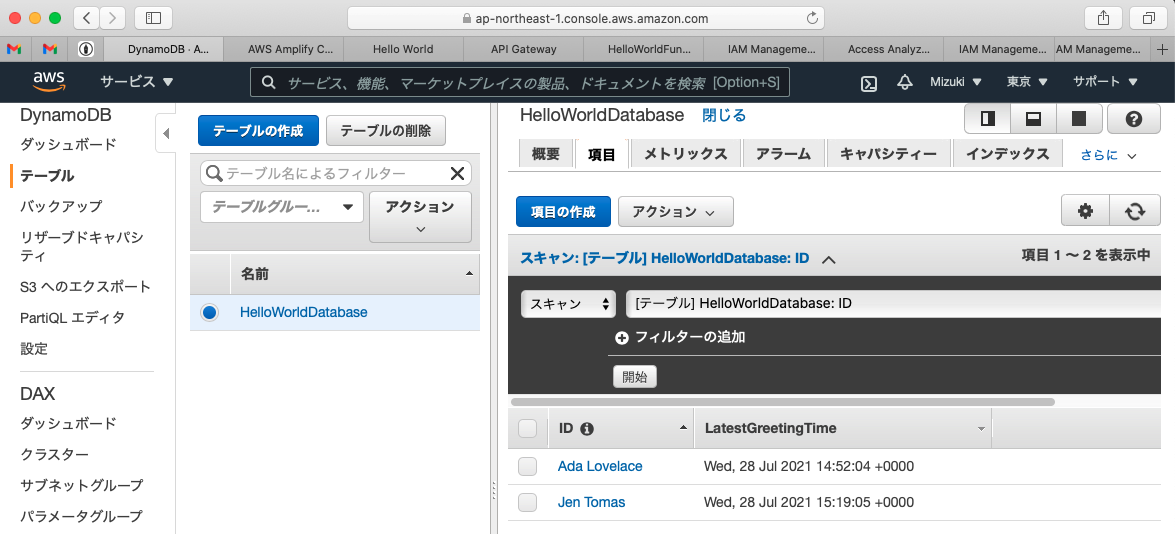Open the first pinned Gmail tab
Screen dimensions: 1175x534
pyautogui.click(x=13, y=49)
